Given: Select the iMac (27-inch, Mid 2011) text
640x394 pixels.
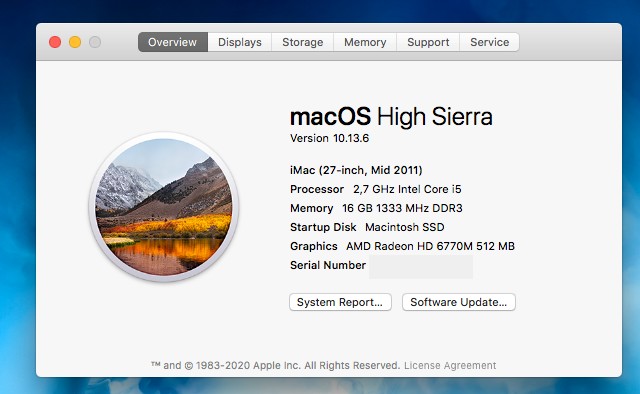Looking at the screenshot, I should 356,170.
